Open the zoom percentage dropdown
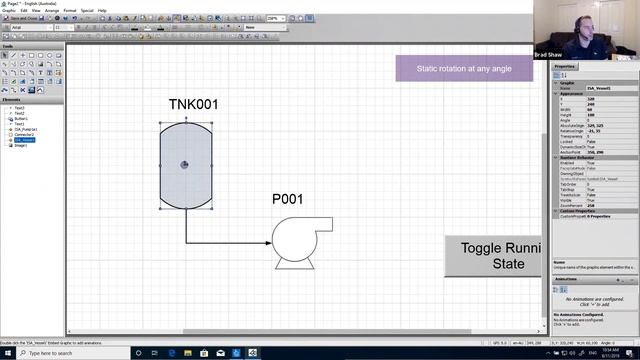 pos(283,18)
